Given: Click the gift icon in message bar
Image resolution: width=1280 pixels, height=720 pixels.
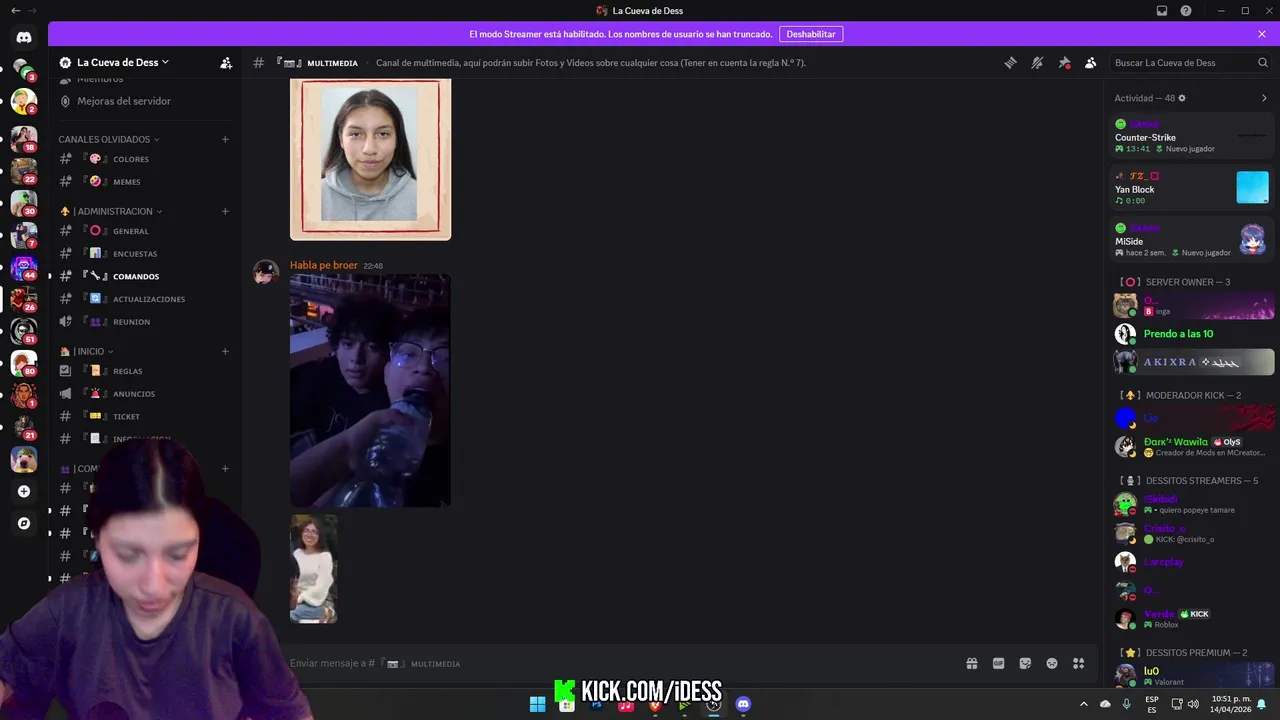Looking at the screenshot, I should coord(971,663).
